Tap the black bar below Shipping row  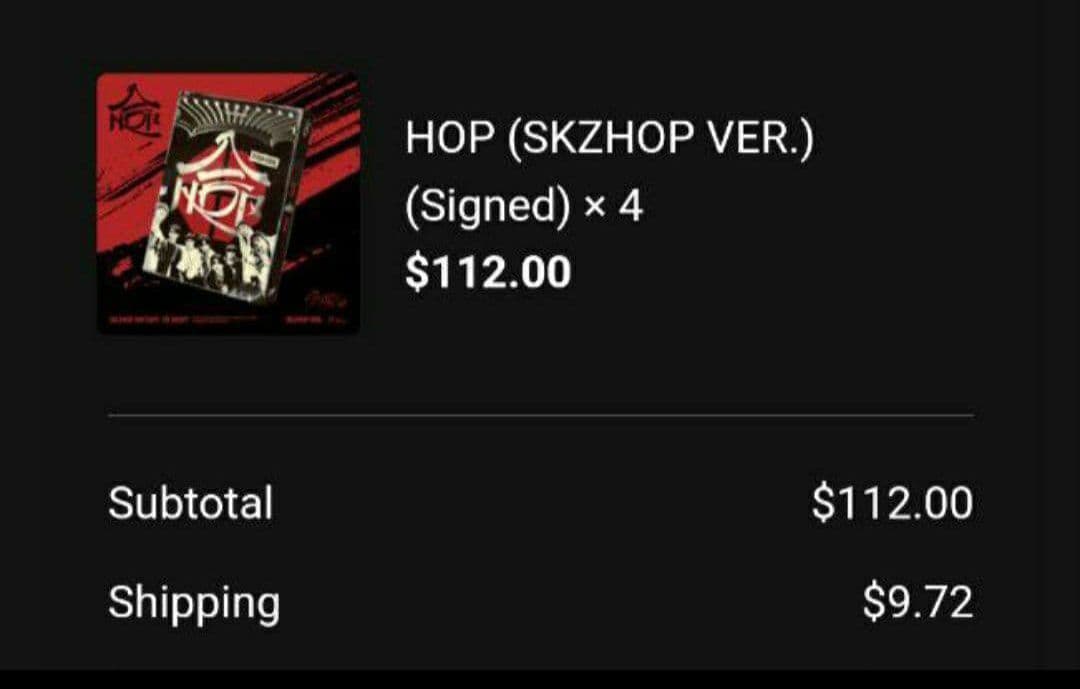[540, 679]
